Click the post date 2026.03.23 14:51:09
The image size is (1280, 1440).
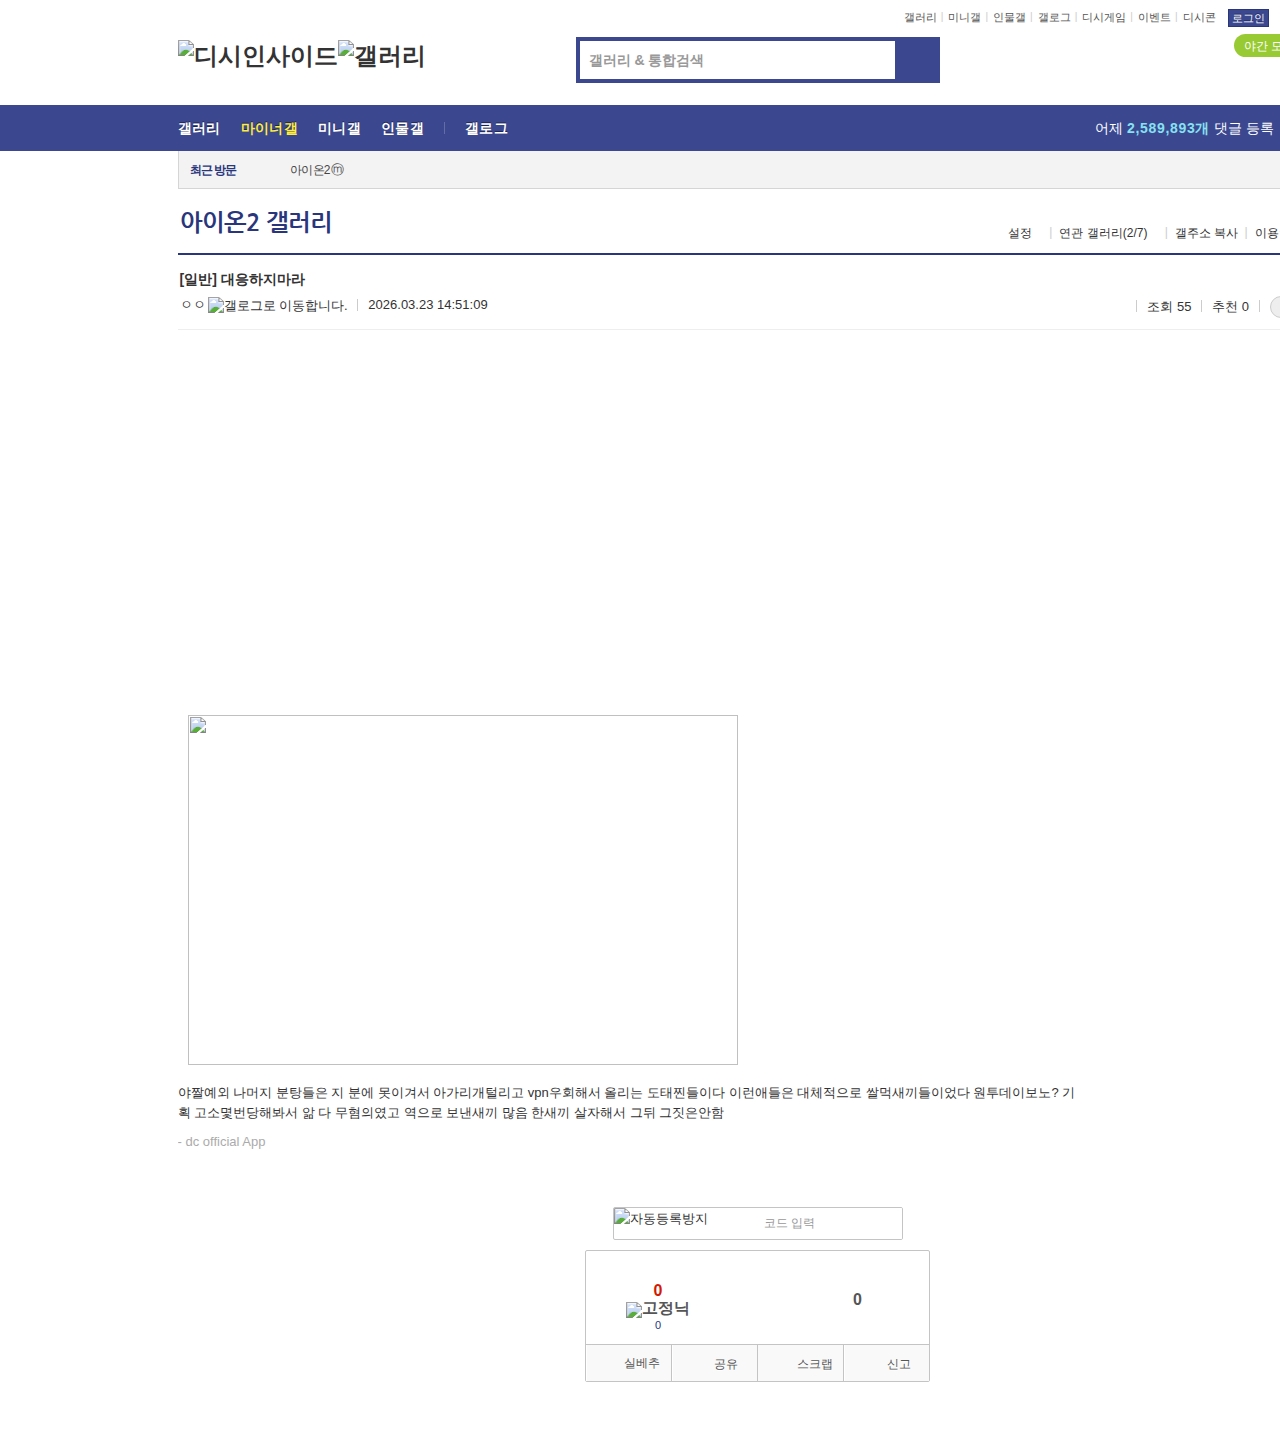(x=428, y=305)
